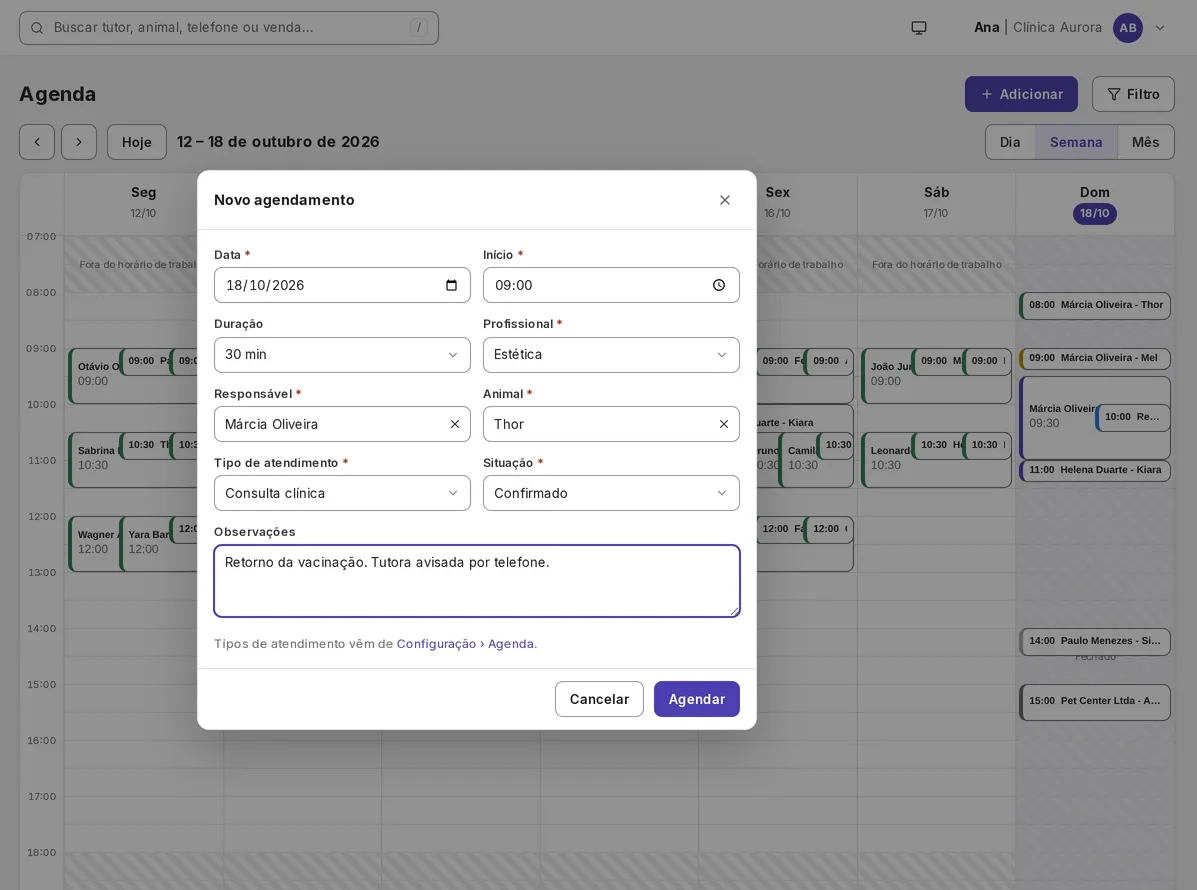Open the 14:00 Paulo Menezes appointment
The height and width of the screenshot is (890, 1197).
pos(1095,641)
